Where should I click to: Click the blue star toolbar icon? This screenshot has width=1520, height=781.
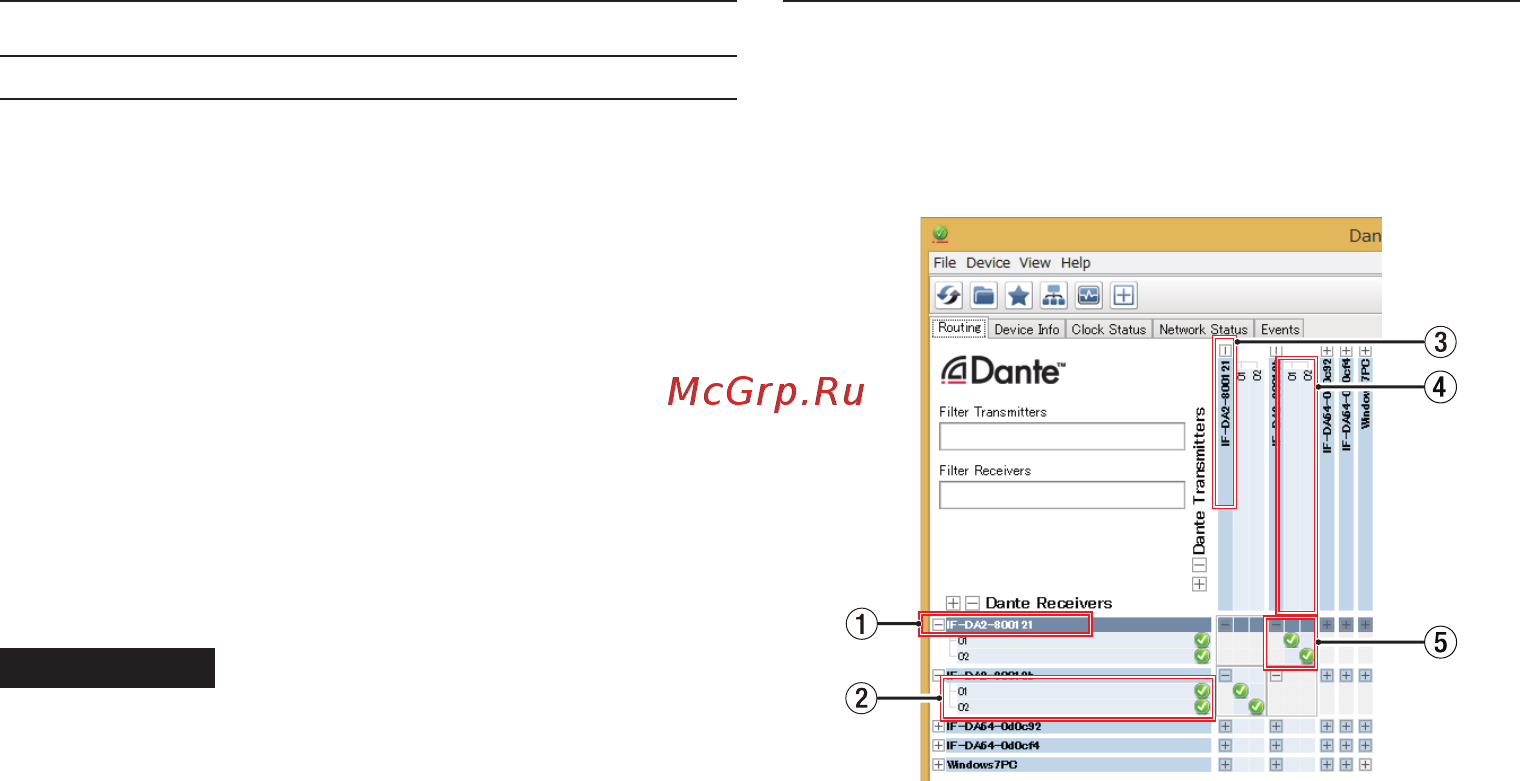[x=1019, y=295]
